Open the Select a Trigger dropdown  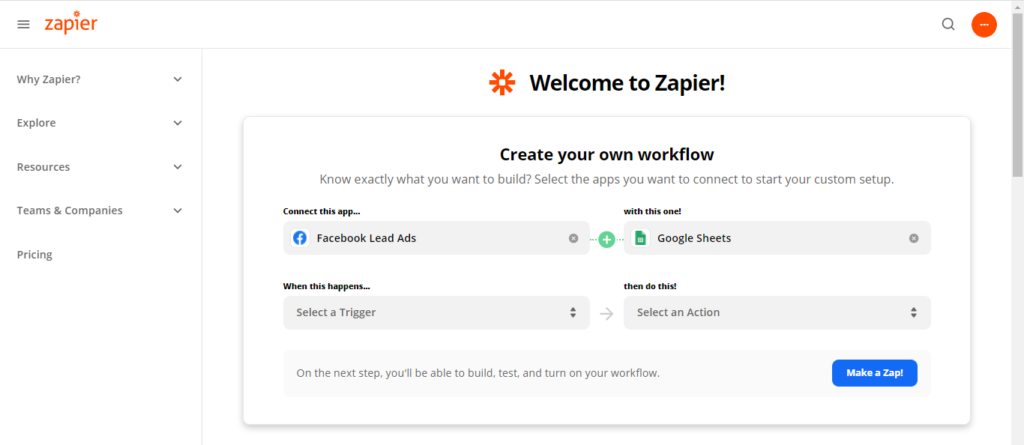[x=436, y=312]
